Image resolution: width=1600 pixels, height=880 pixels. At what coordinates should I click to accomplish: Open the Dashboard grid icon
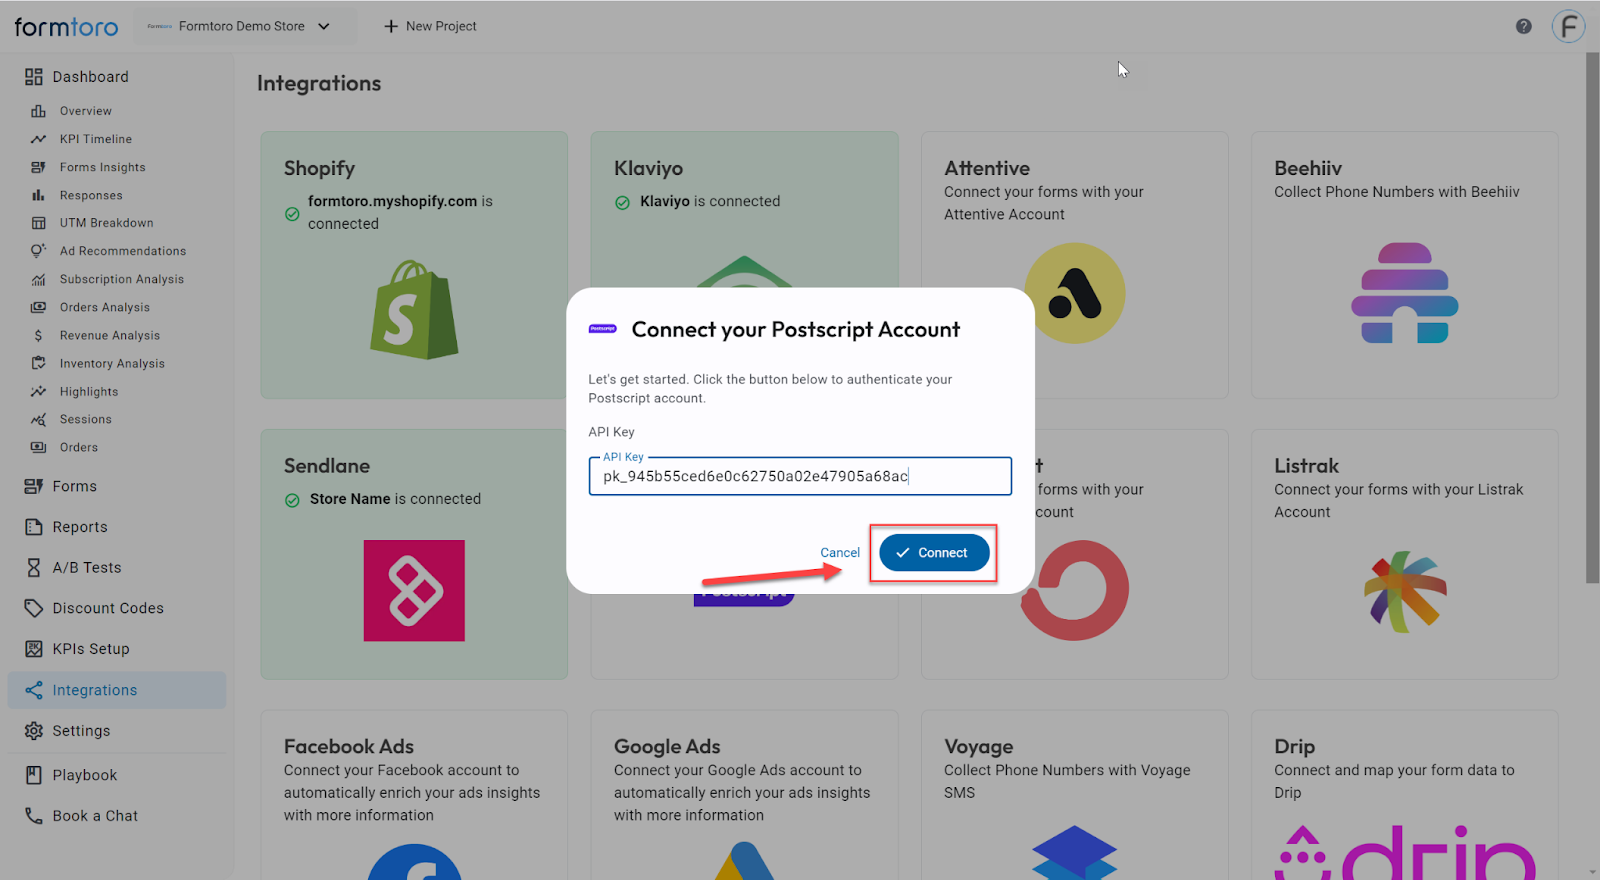click(34, 77)
